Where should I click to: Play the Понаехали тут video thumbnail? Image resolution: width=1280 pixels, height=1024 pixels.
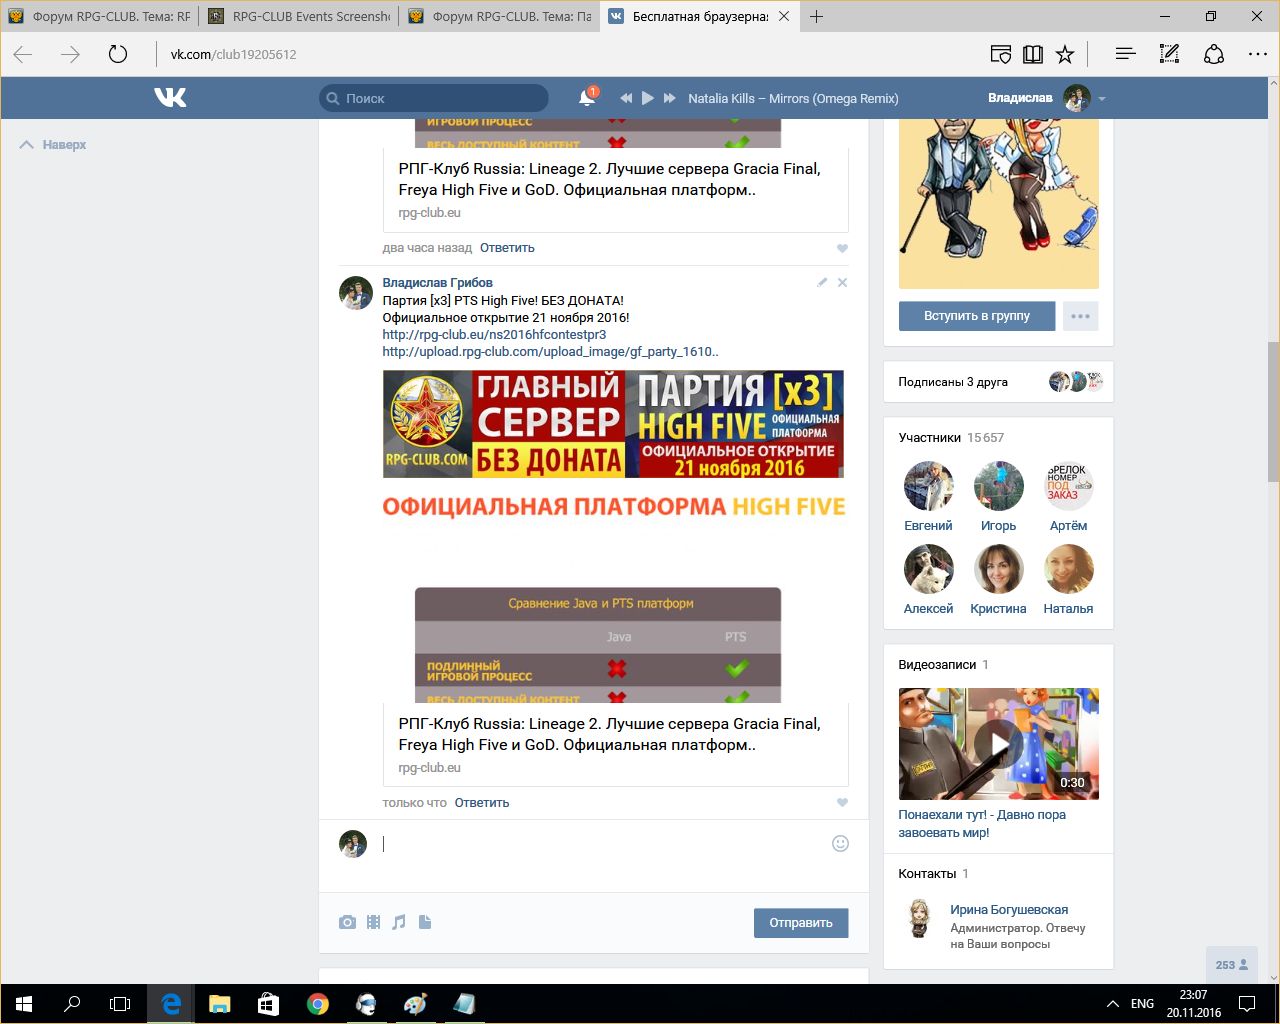pyautogui.click(x=998, y=743)
